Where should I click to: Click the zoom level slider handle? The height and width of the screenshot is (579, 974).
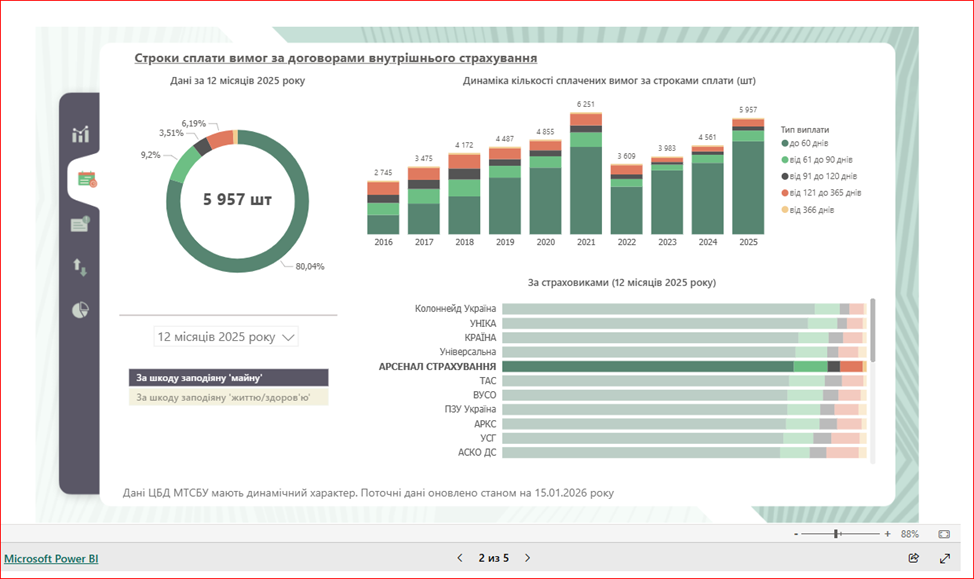point(837,534)
